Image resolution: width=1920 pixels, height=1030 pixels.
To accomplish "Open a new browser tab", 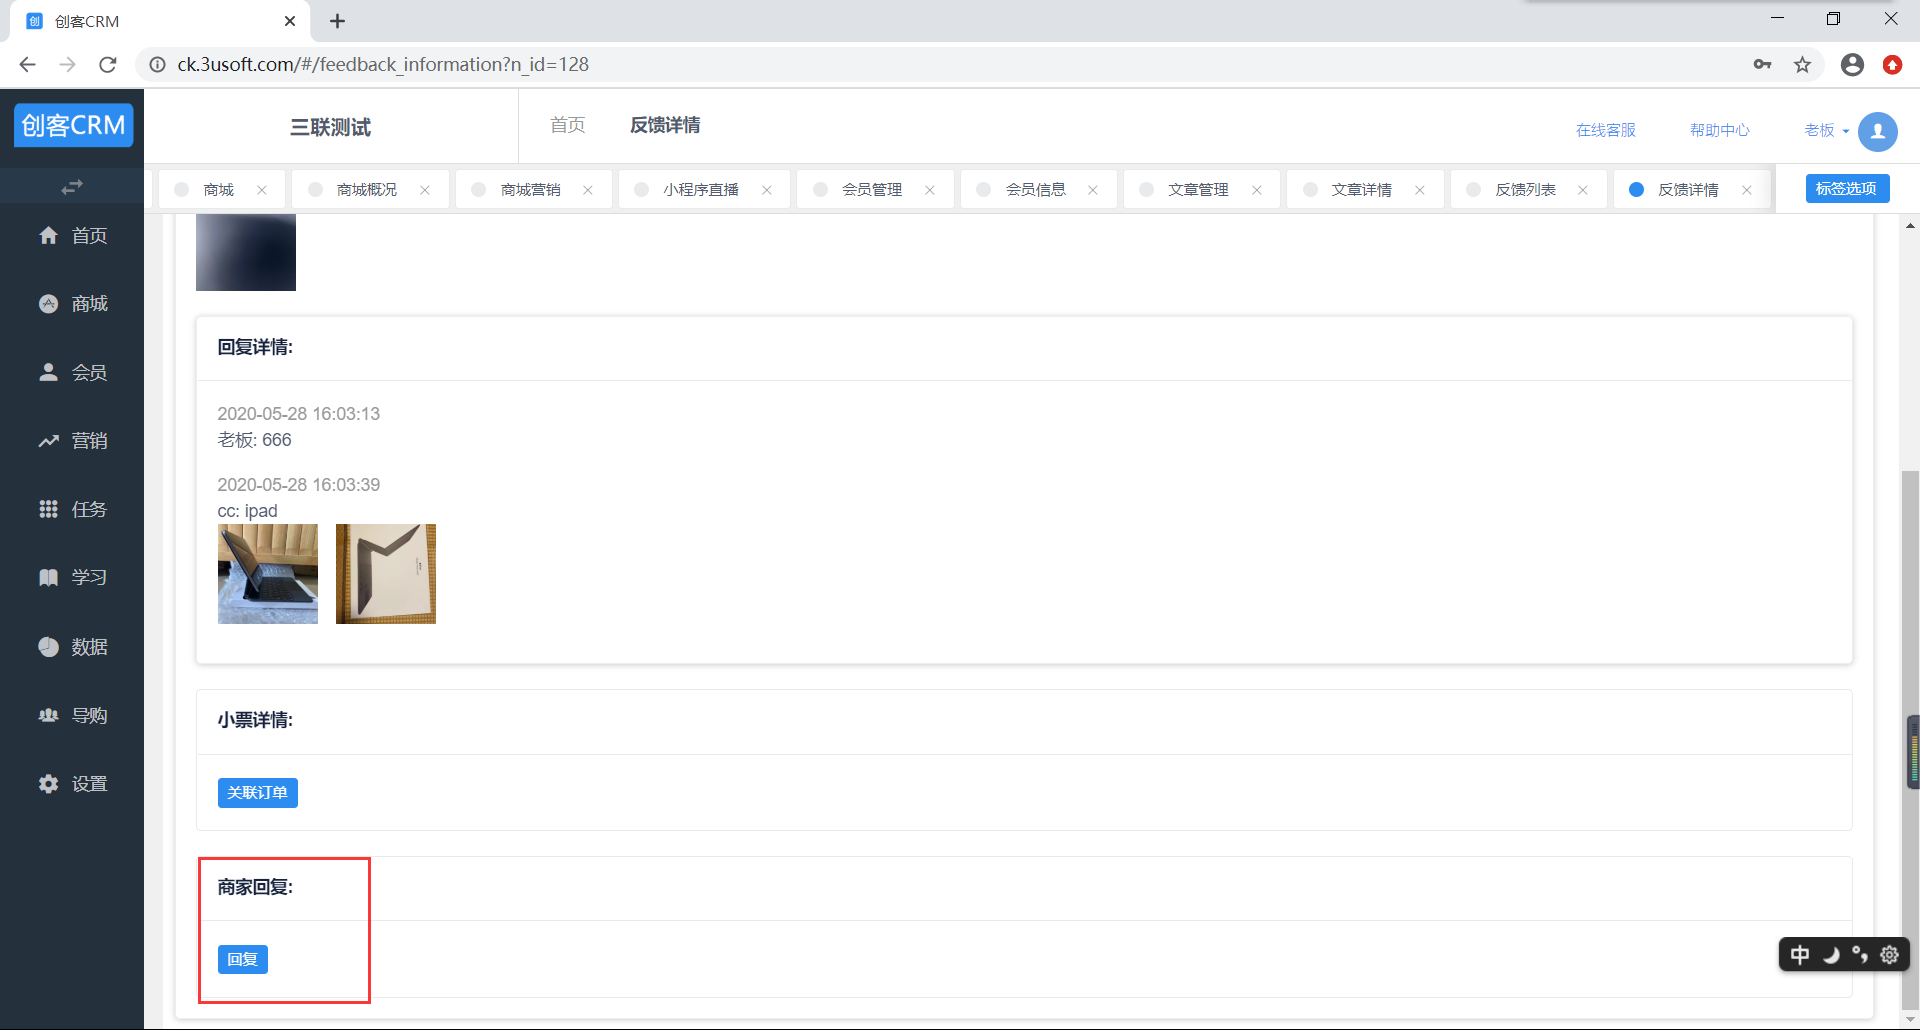I will click(x=337, y=21).
